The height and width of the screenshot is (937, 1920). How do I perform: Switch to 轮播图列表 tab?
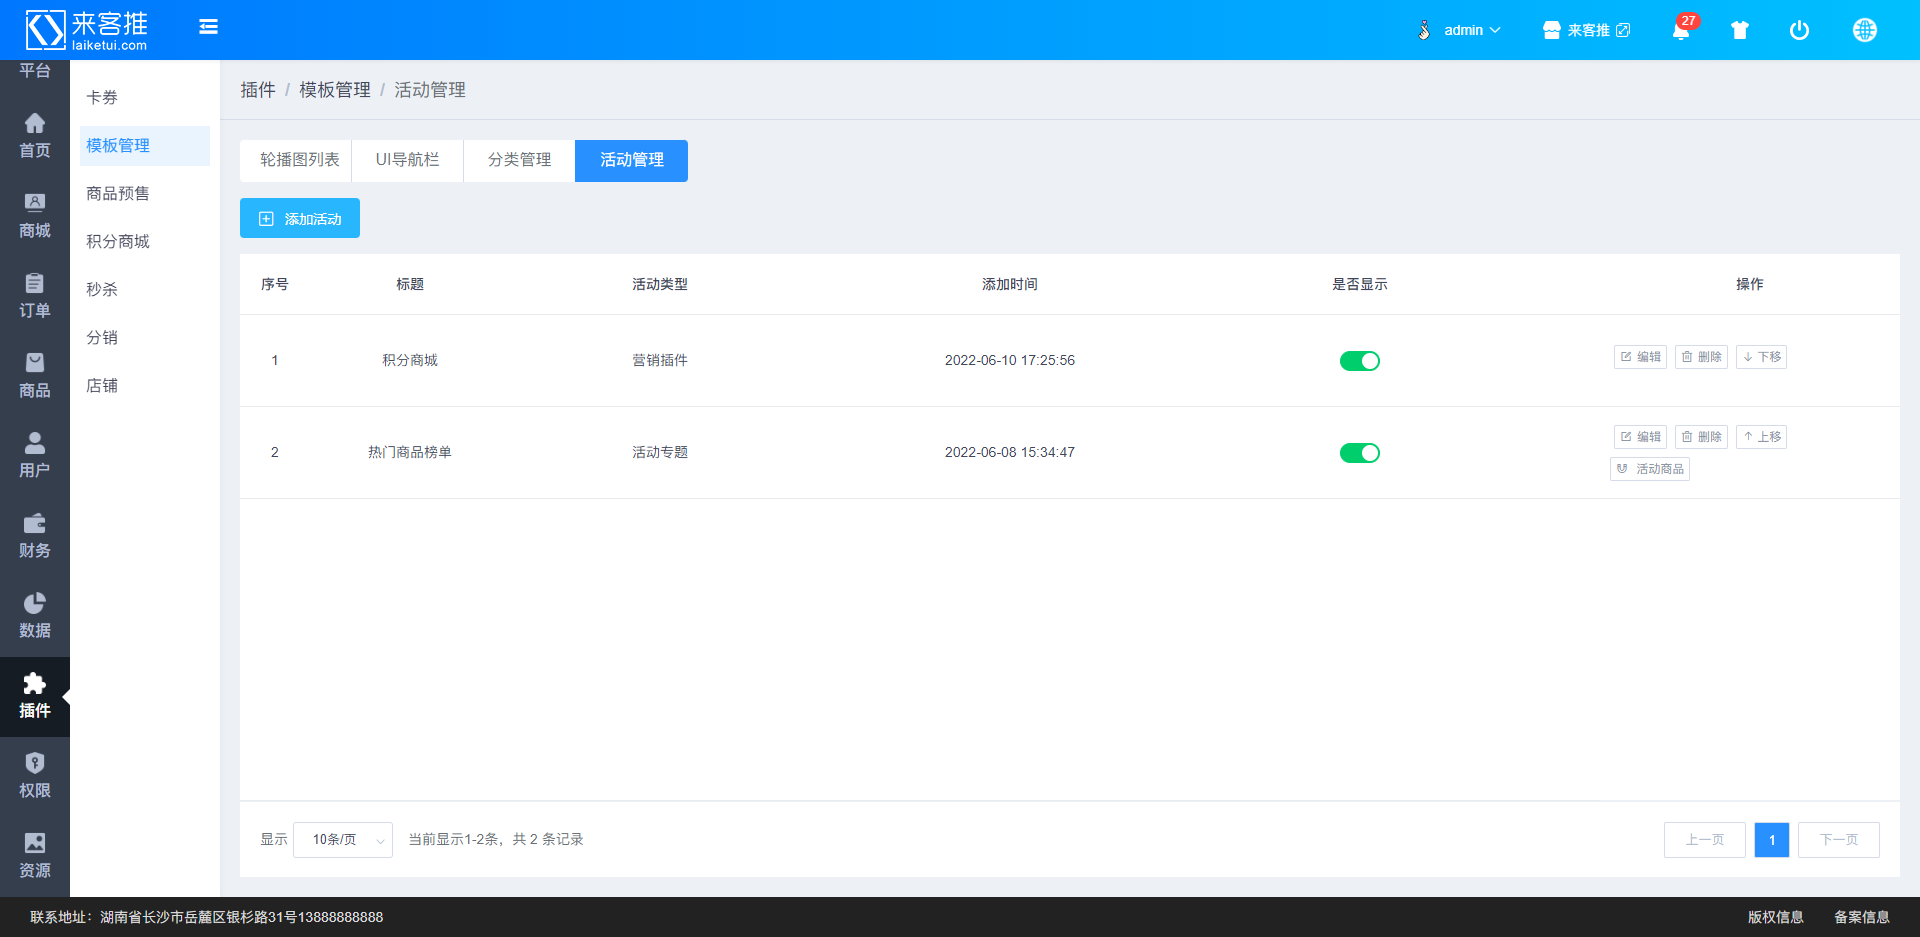pos(296,161)
